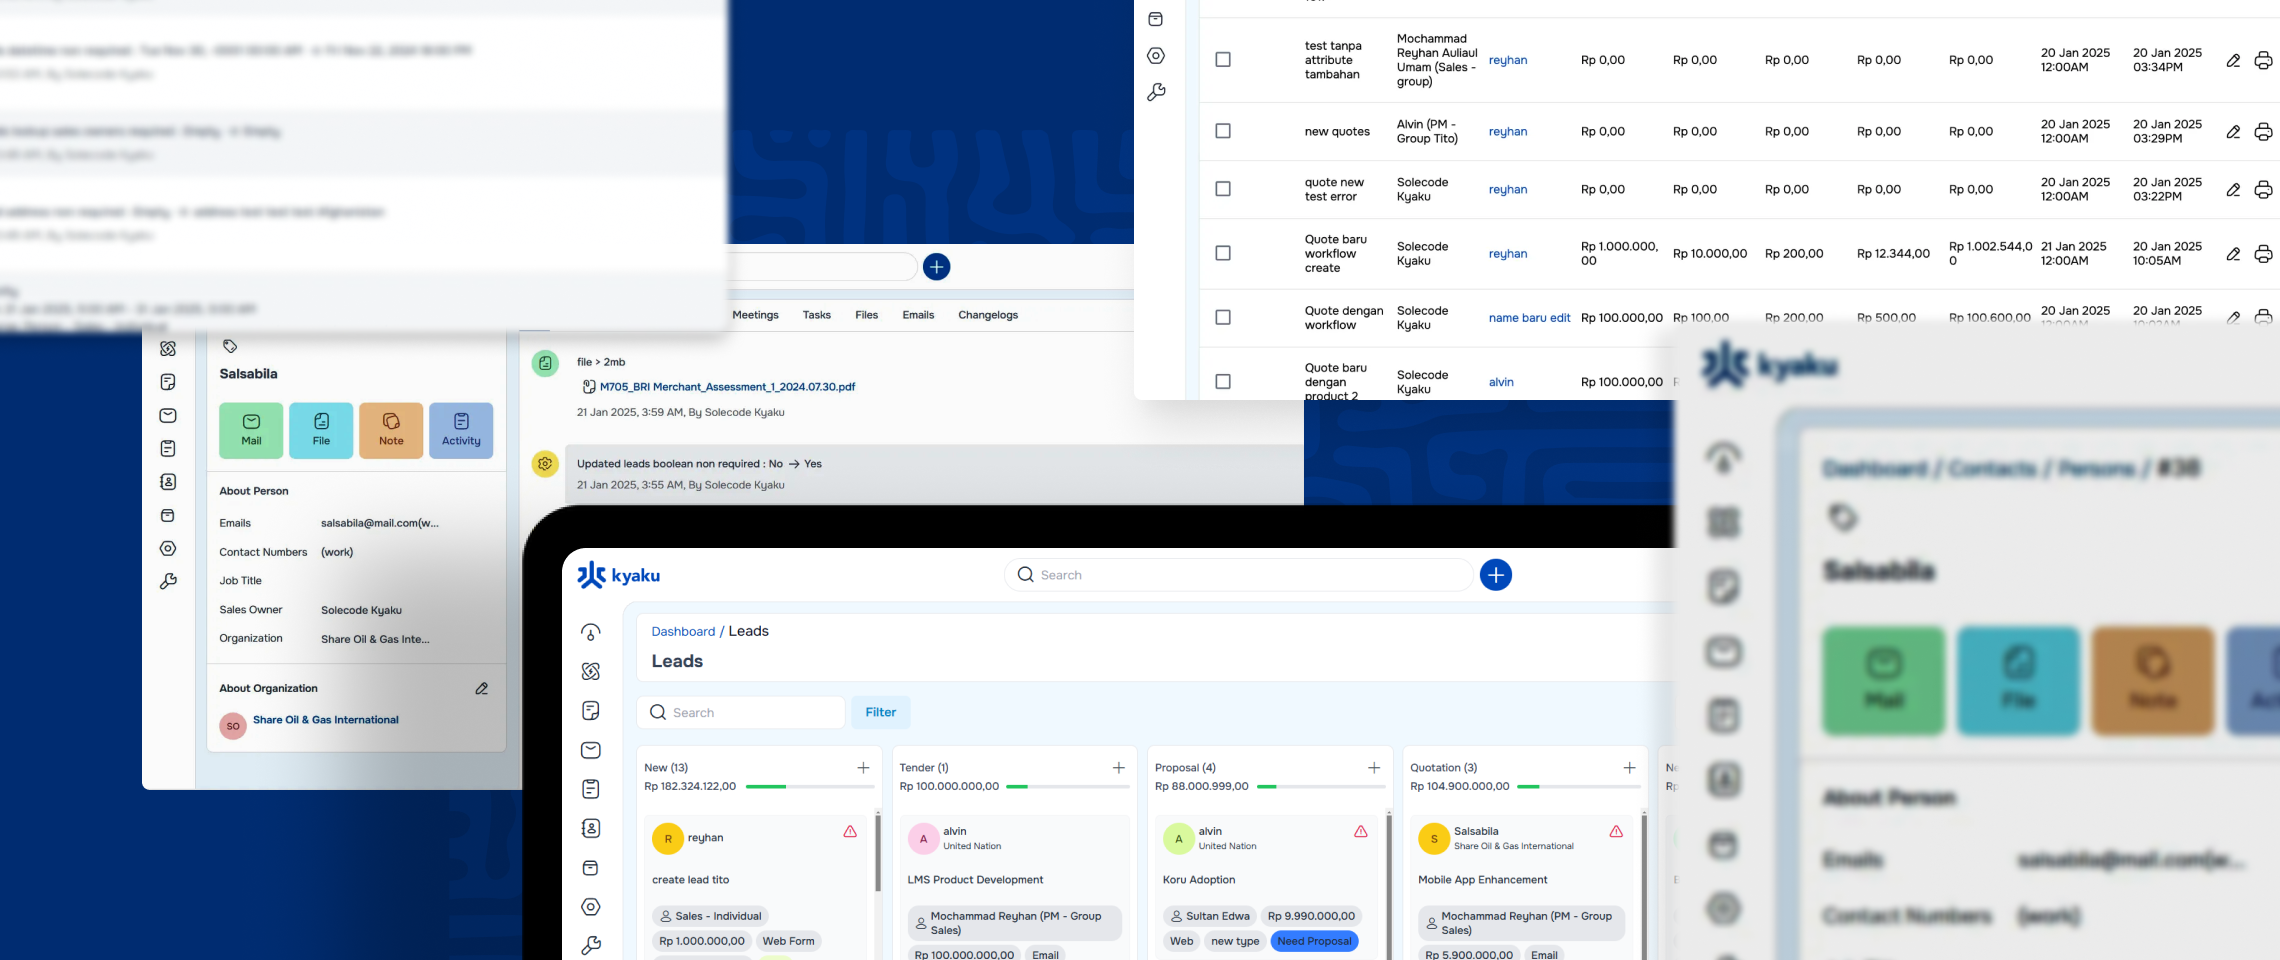Switch to the Changelogs tab
2280x960 pixels.
click(x=988, y=315)
